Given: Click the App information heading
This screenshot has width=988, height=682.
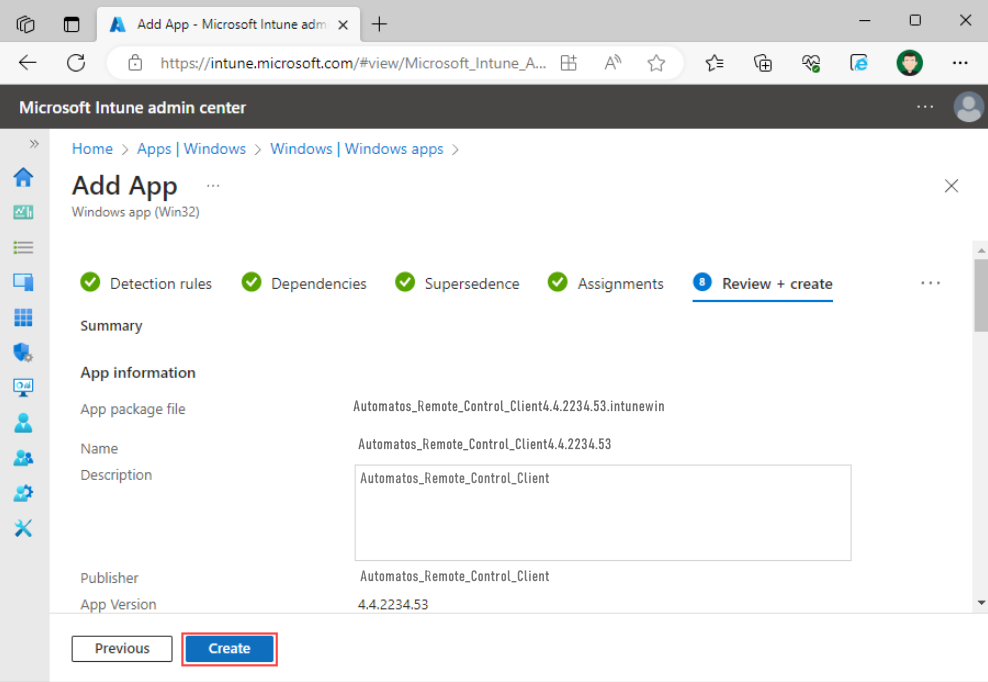Looking at the screenshot, I should (138, 373).
